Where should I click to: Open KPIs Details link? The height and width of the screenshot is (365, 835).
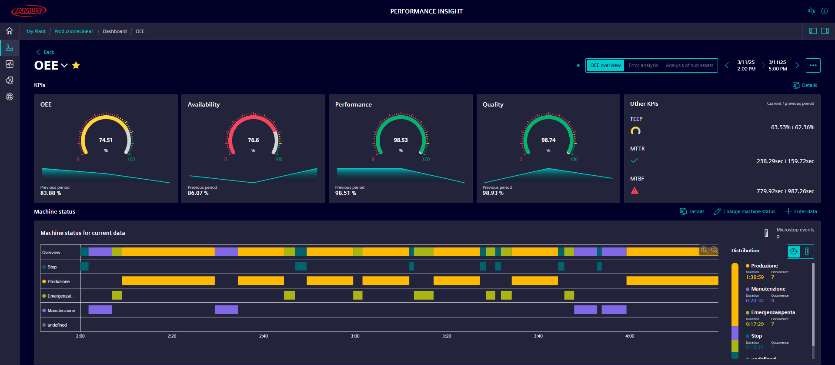click(805, 85)
